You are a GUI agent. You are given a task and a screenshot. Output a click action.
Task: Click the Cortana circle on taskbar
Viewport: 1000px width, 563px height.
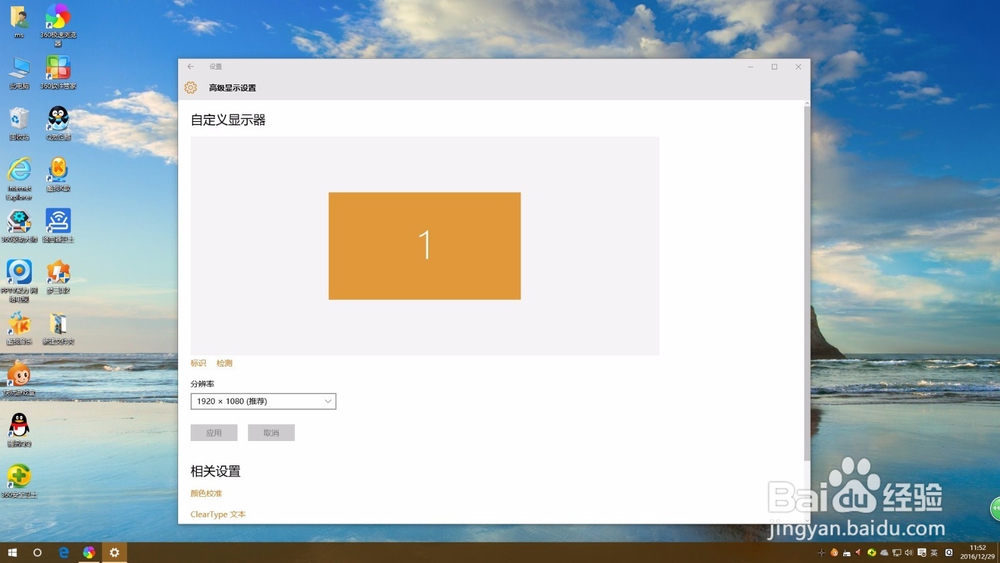point(37,552)
